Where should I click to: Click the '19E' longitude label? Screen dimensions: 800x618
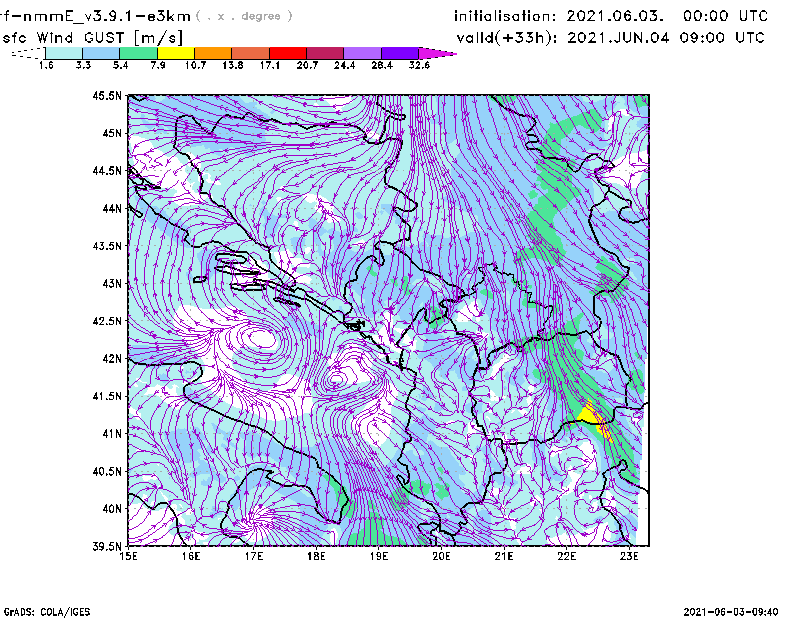click(x=379, y=556)
